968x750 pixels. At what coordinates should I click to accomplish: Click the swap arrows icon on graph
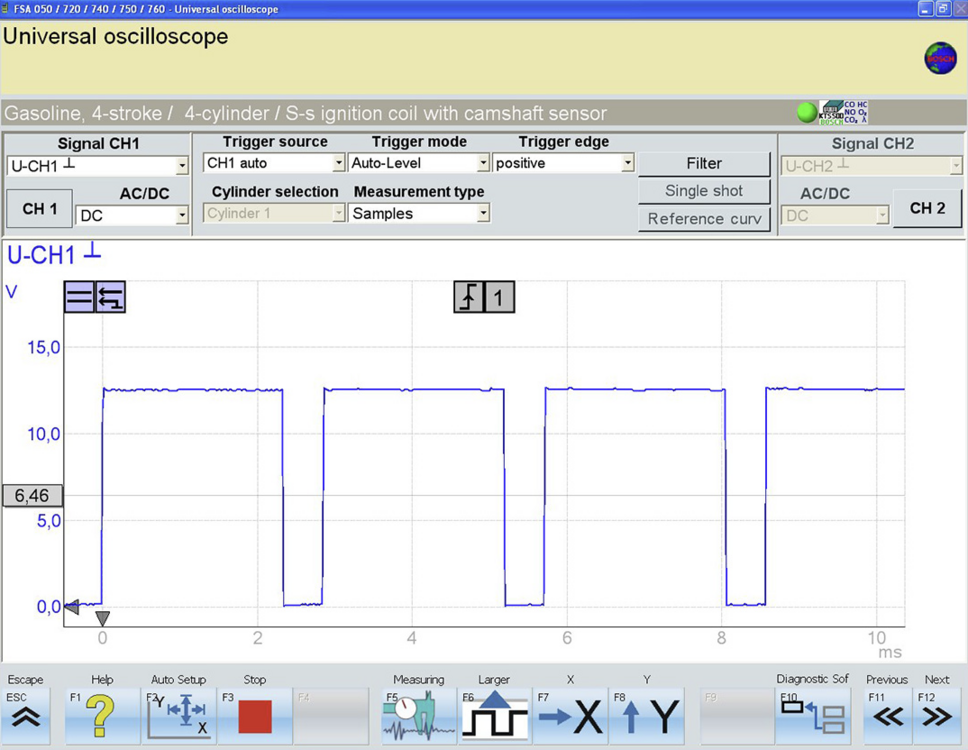tap(110, 297)
